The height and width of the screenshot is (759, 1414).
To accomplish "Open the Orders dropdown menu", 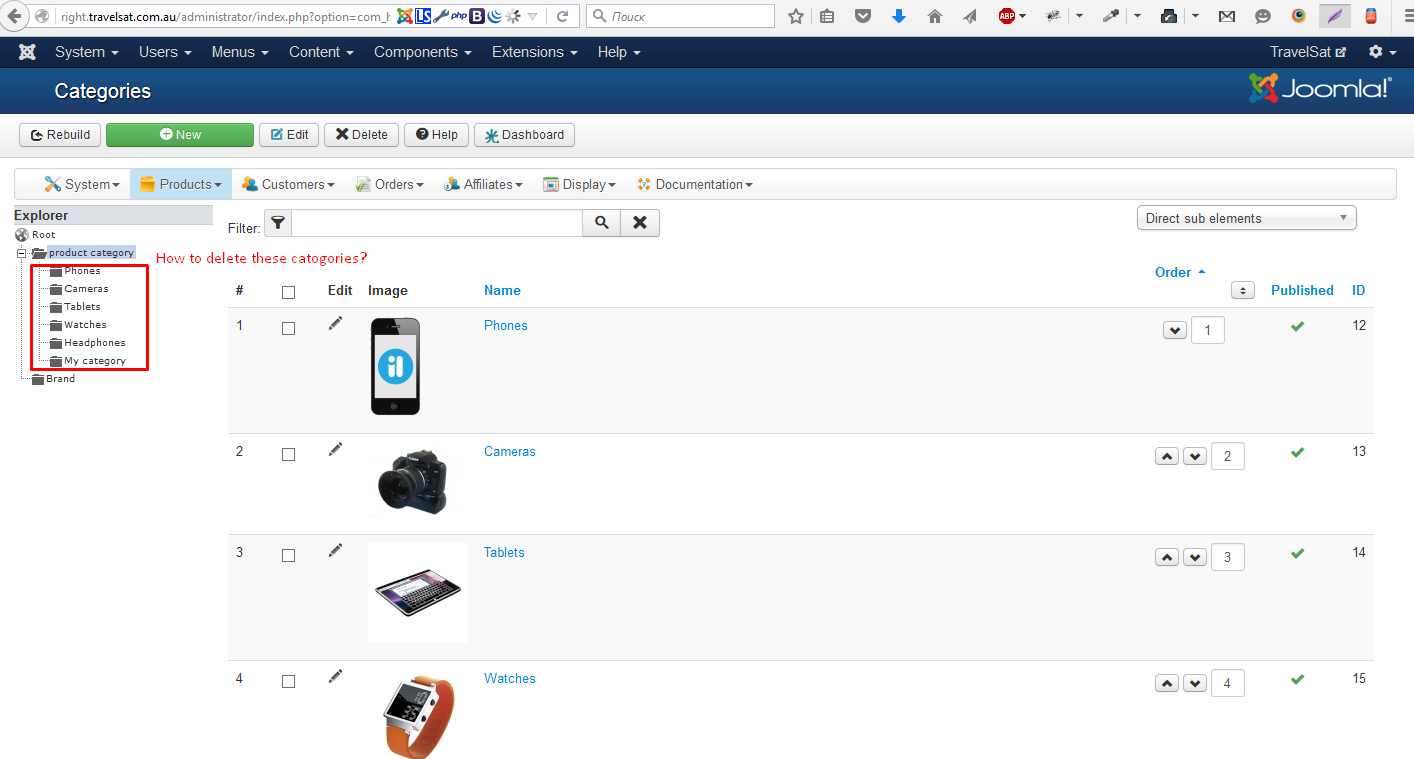I will [390, 184].
